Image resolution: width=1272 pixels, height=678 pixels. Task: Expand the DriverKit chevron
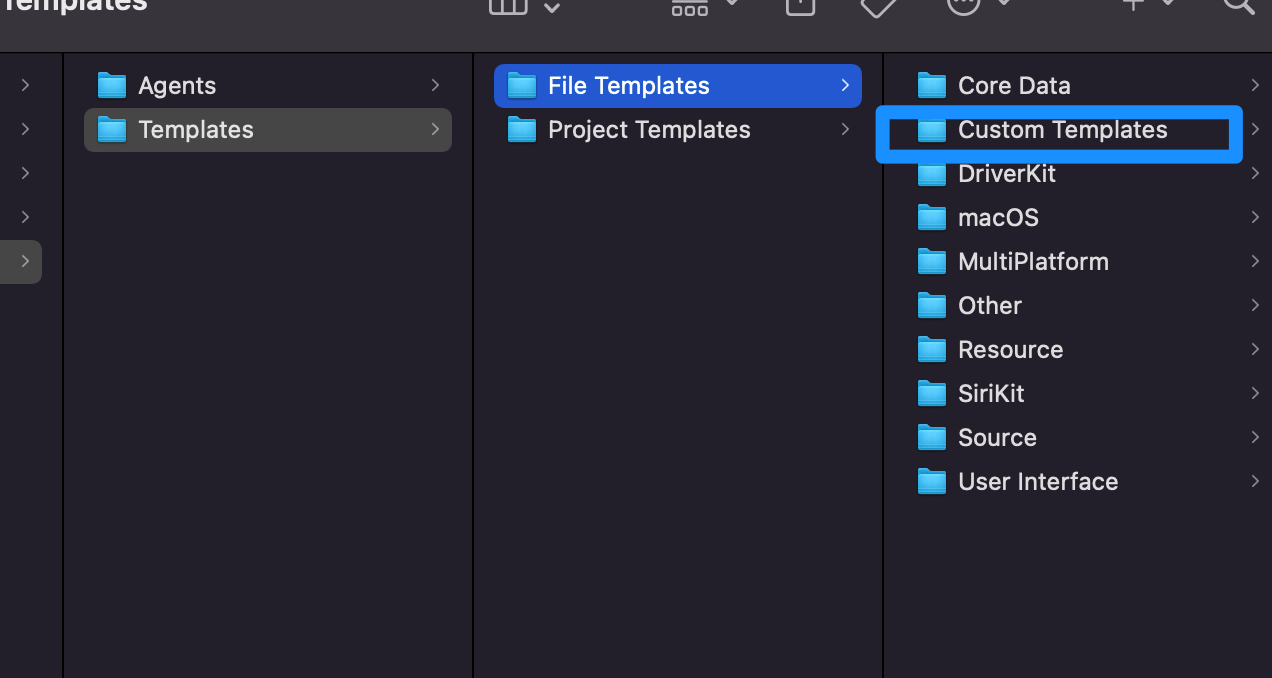pos(1255,174)
